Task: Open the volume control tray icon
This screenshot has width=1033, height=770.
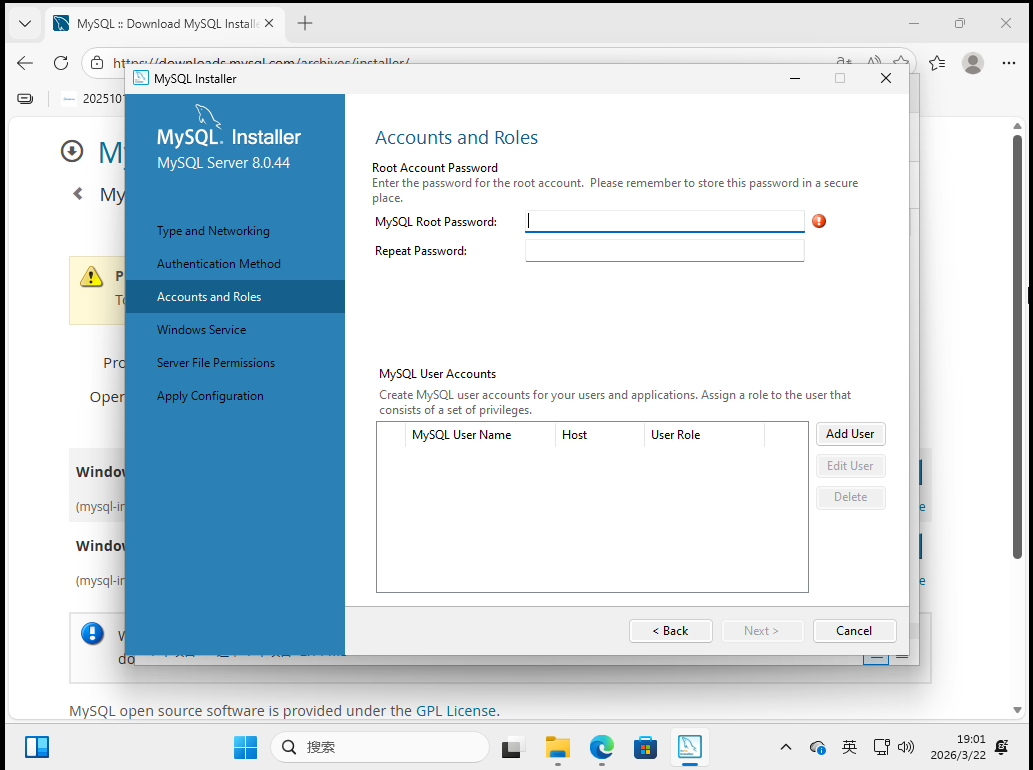Action: tap(907, 748)
